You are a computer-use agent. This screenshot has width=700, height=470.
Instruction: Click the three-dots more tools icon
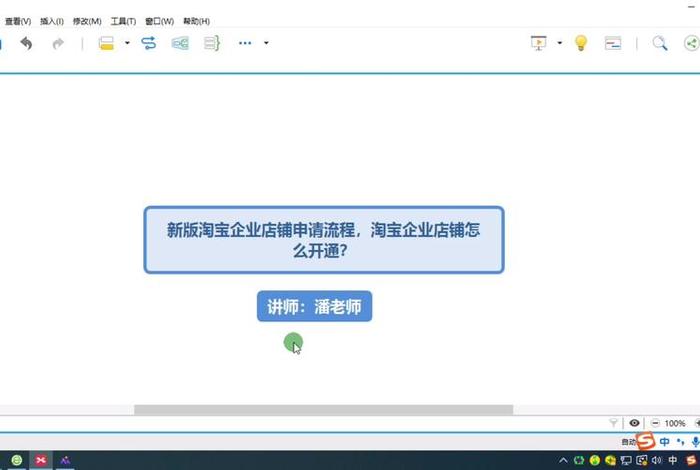tap(245, 43)
